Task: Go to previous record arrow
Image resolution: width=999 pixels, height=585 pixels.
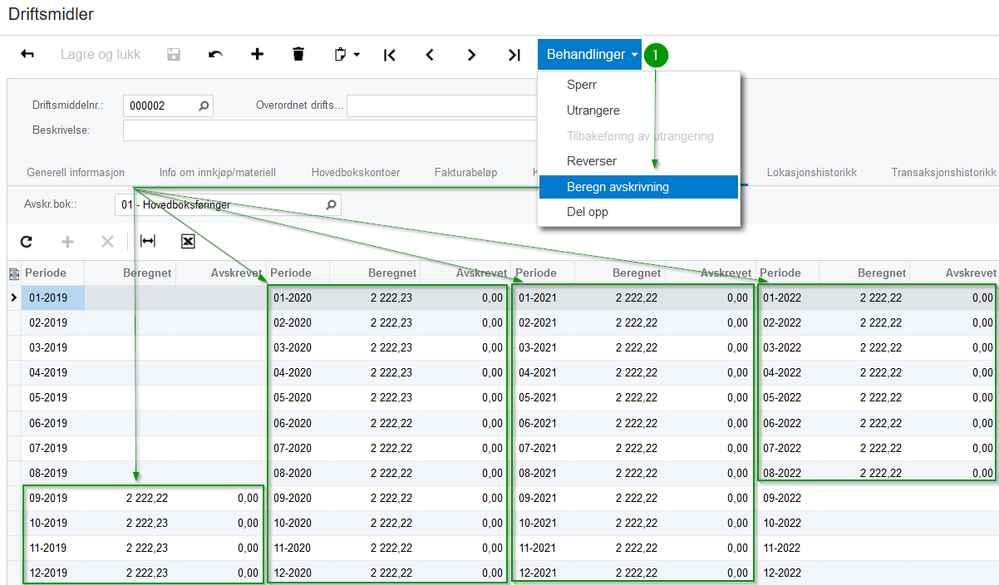Action: 430,55
